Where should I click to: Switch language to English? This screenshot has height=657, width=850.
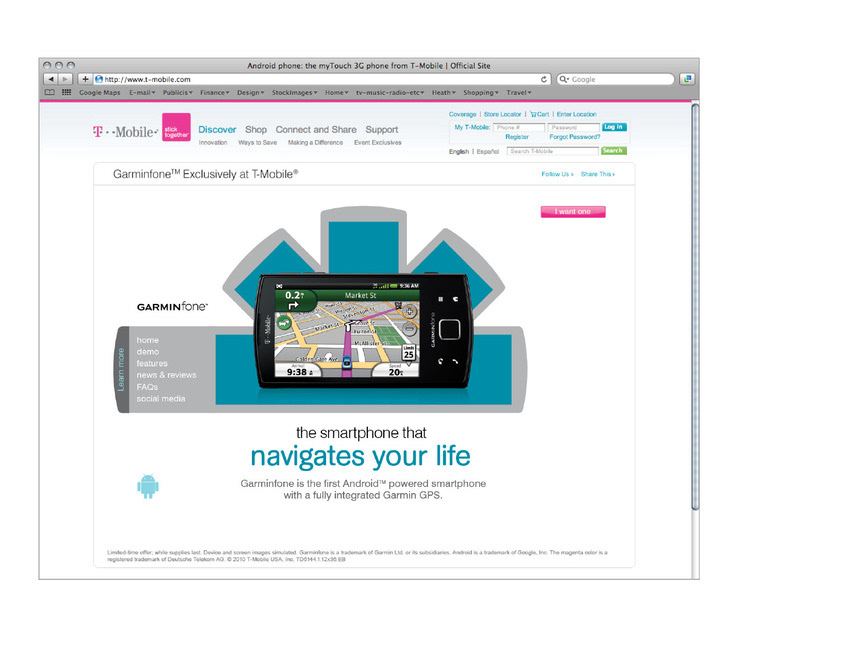tap(459, 151)
